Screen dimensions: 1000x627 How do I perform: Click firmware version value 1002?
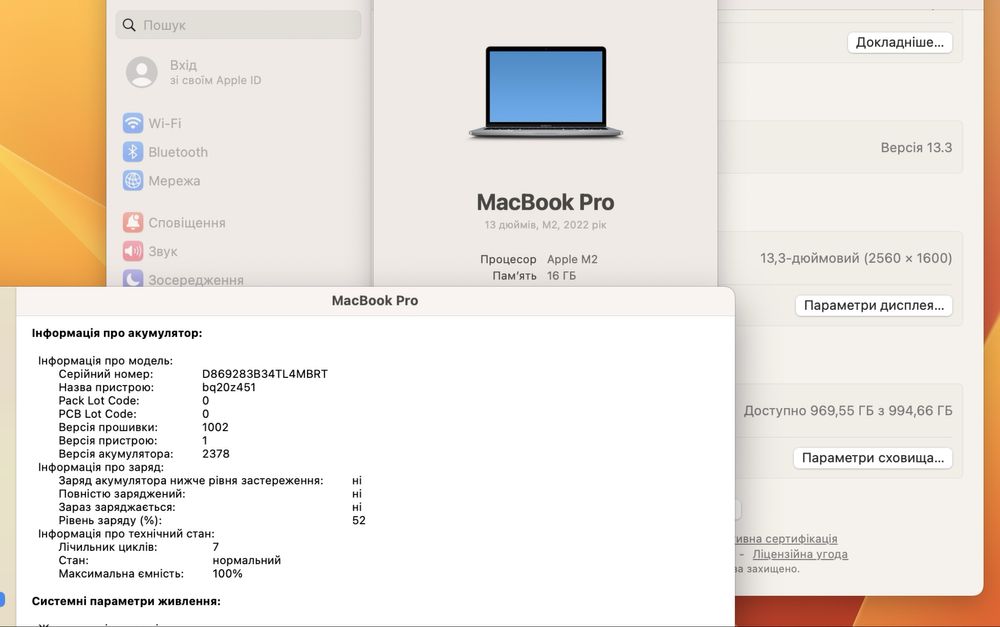coord(215,427)
